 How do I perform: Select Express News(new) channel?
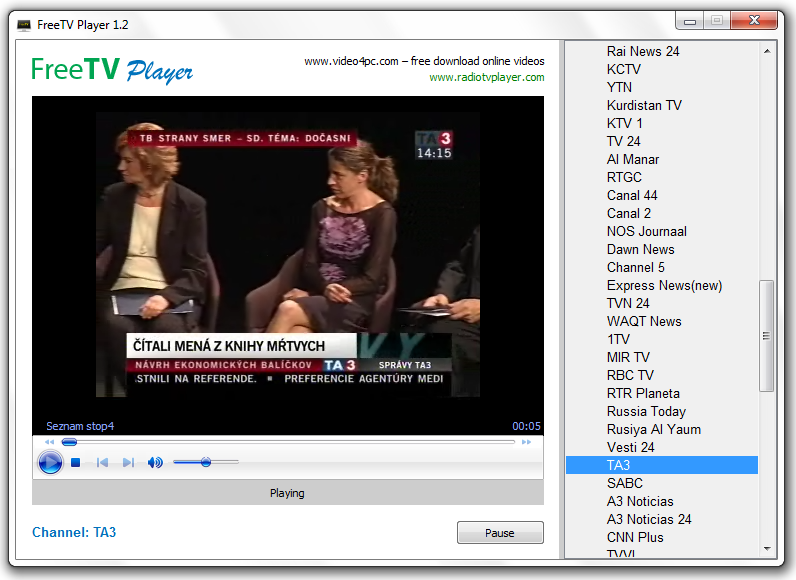(661, 286)
